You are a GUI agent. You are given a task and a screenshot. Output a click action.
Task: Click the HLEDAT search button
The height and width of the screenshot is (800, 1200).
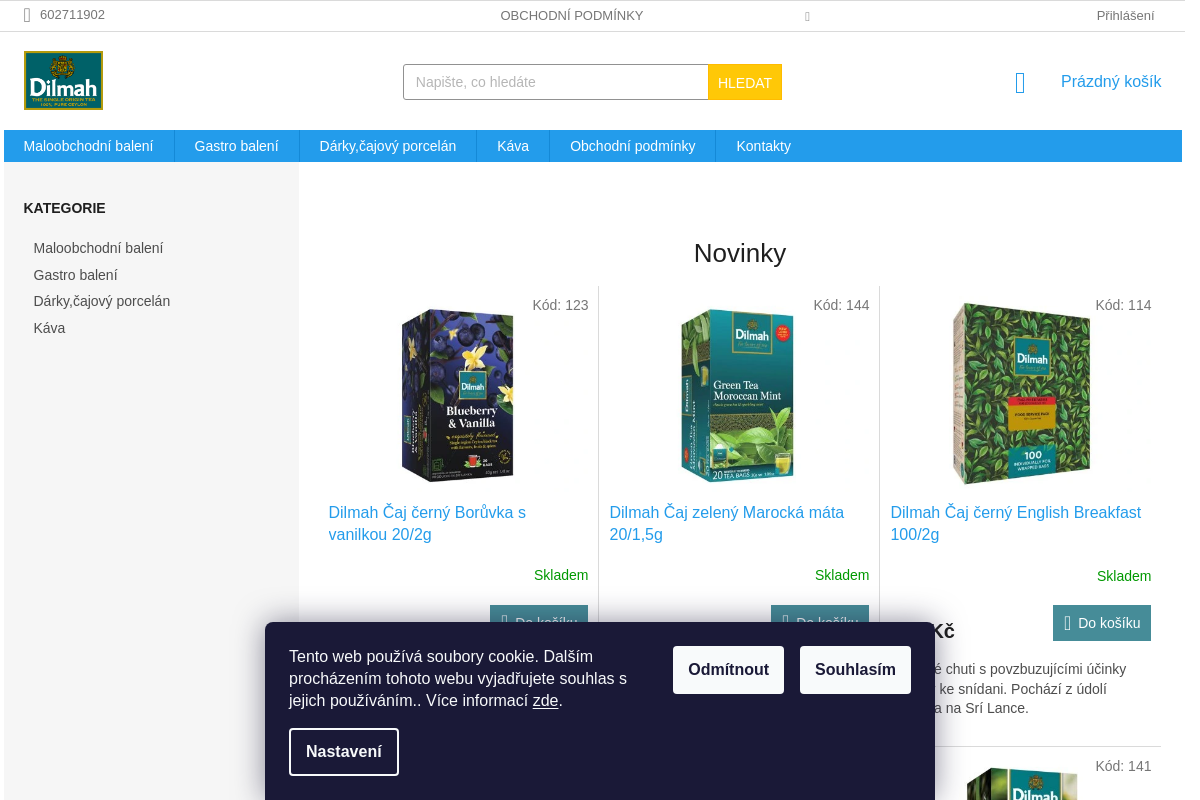click(x=745, y=82)
